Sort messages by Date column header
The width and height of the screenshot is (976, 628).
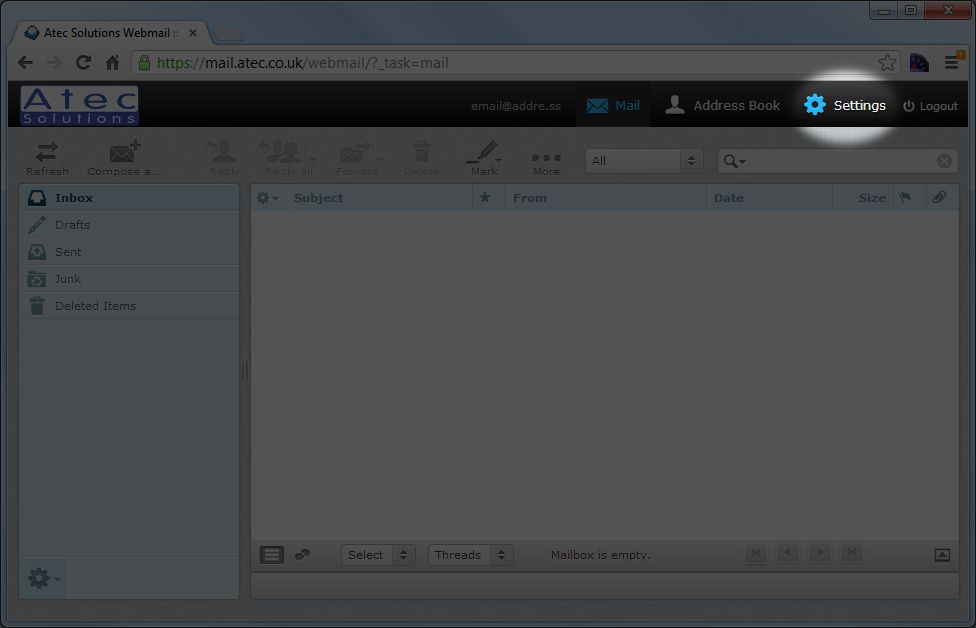tap(729, 198)
